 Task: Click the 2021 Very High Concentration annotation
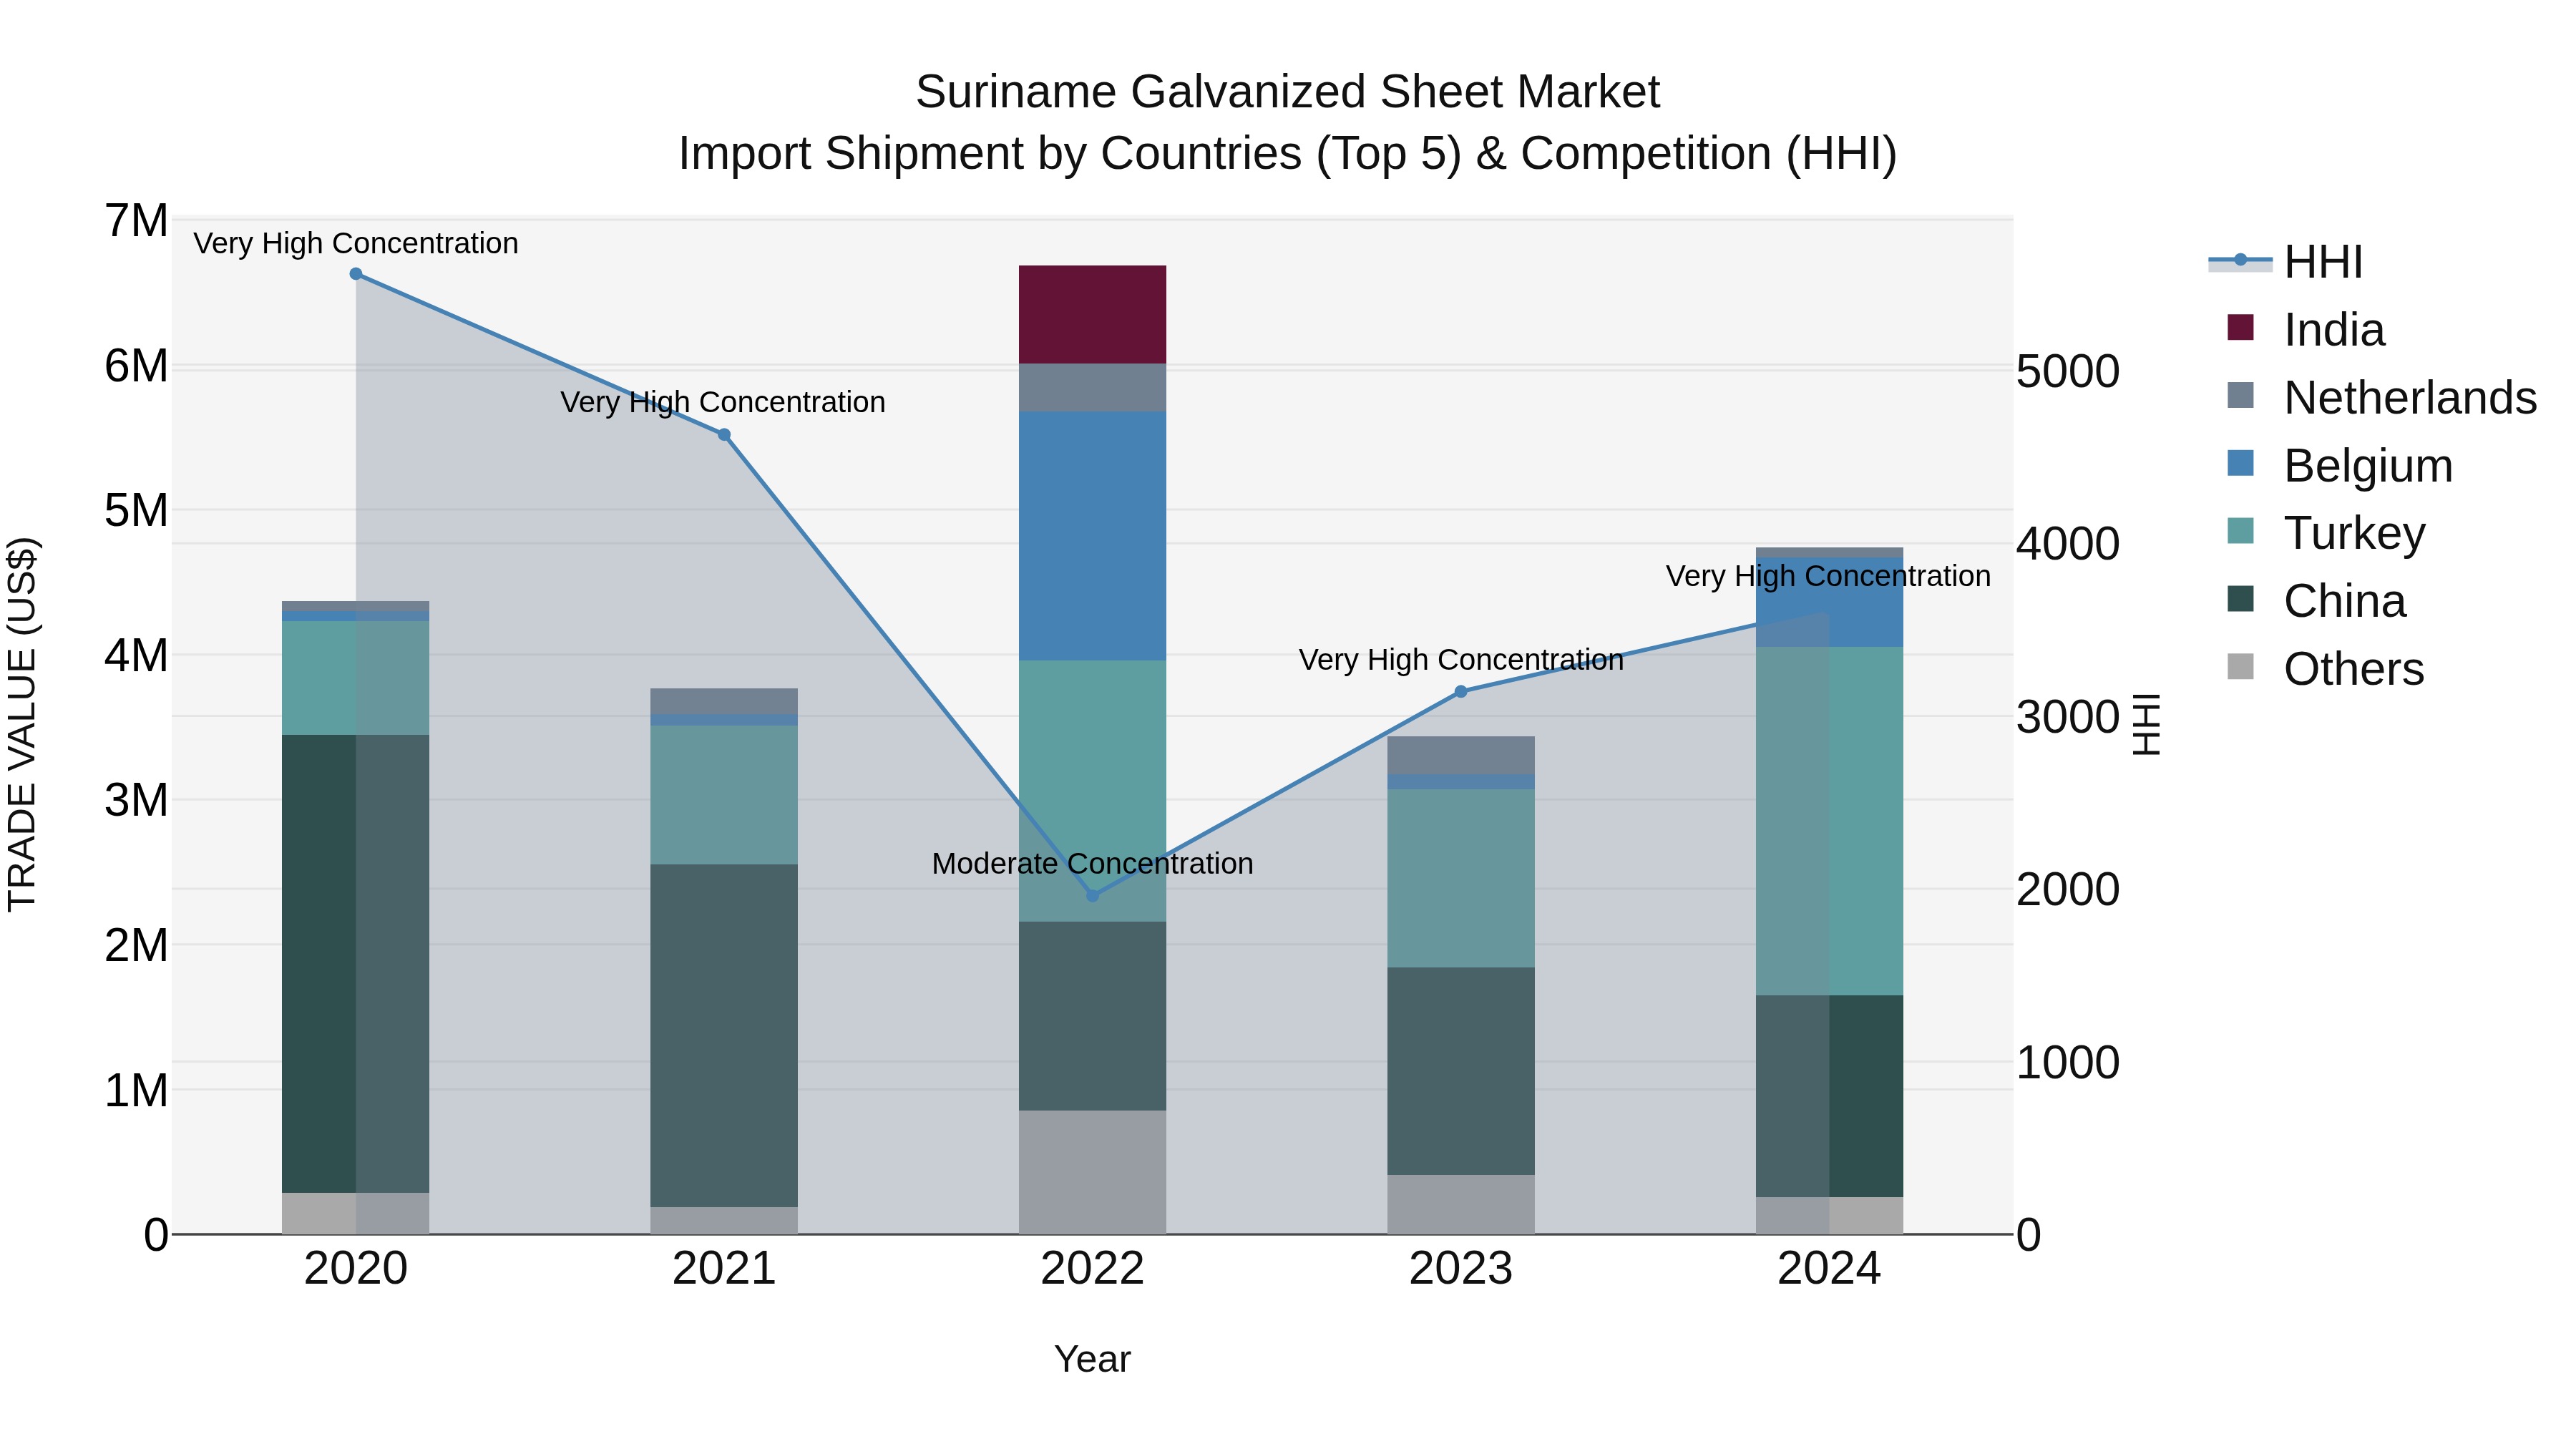pos(723,402)
